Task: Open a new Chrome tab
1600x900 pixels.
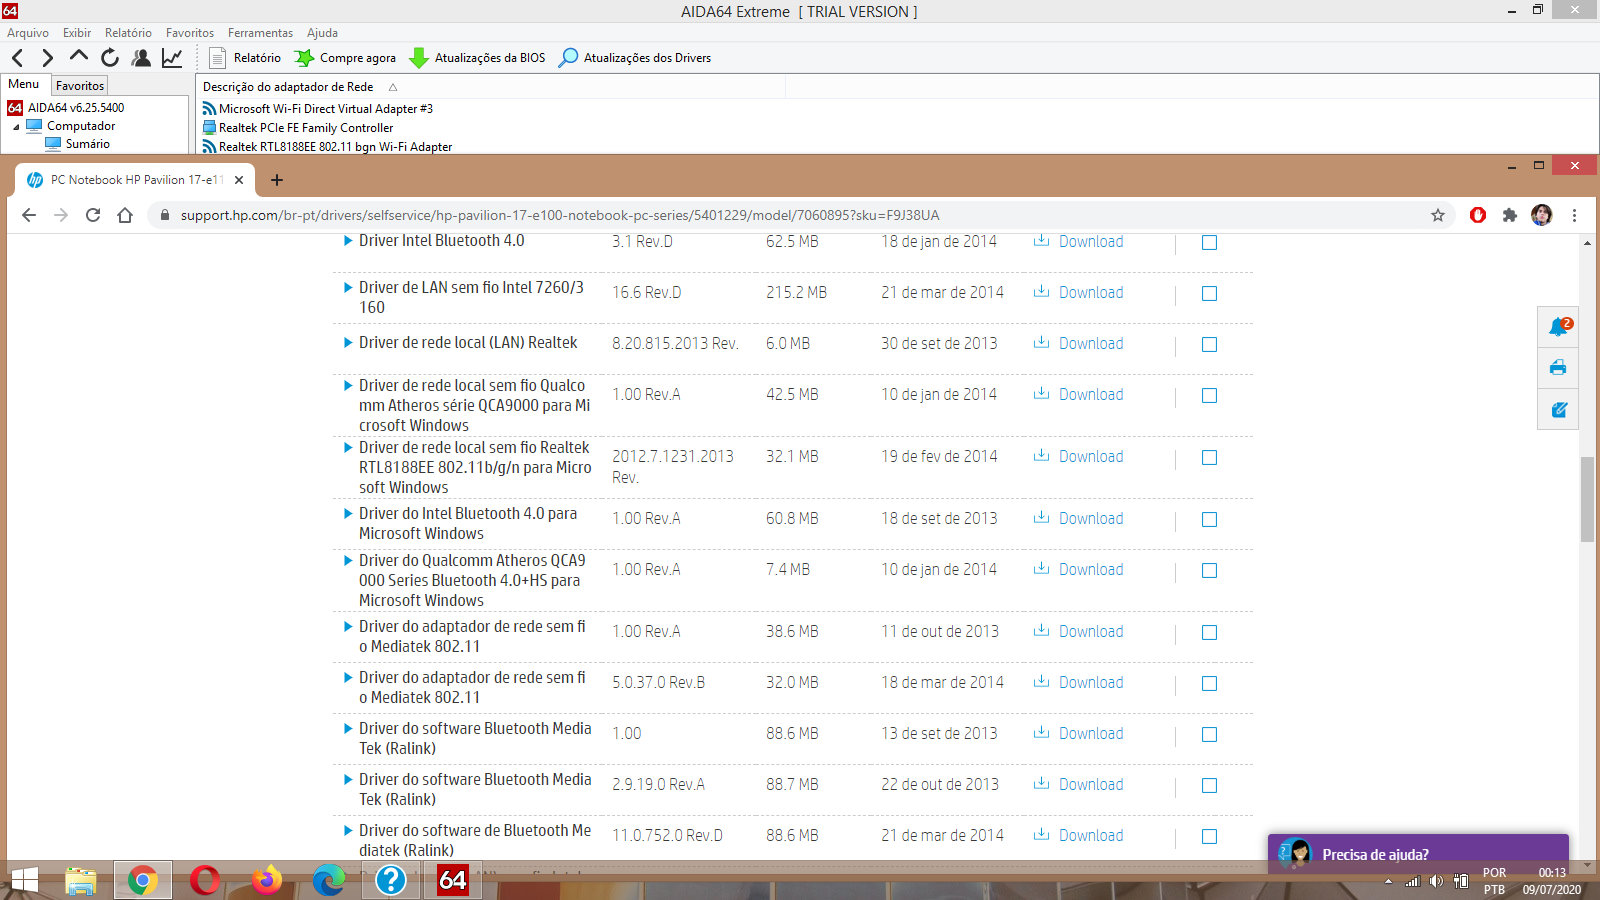Action: [277, 180]
